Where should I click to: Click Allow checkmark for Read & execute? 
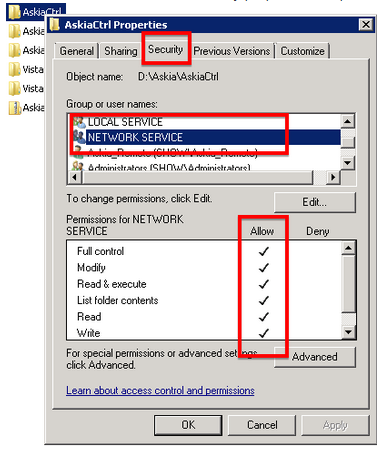point(264,284)
